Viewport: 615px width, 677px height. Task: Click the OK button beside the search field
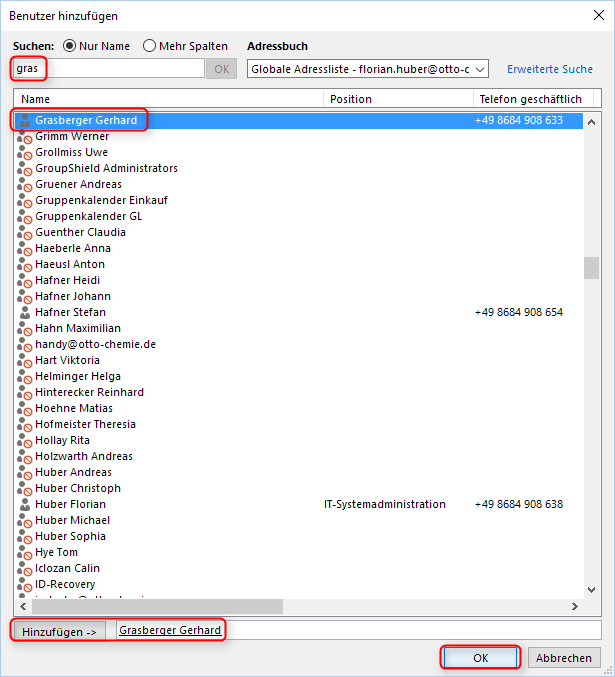coord(222,69)
